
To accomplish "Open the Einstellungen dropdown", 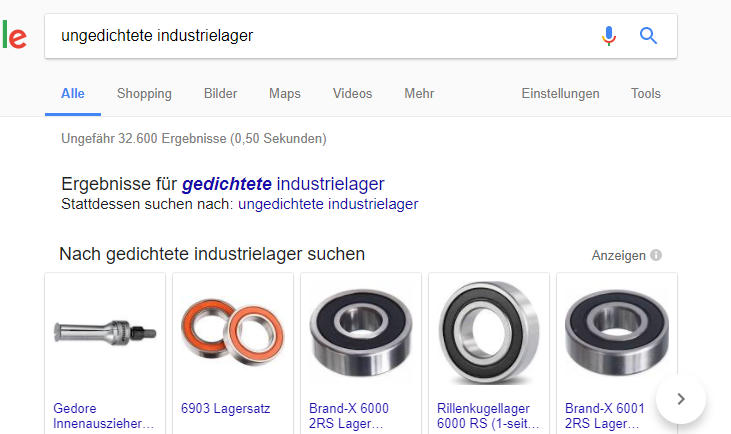I will tap(560, 94).
